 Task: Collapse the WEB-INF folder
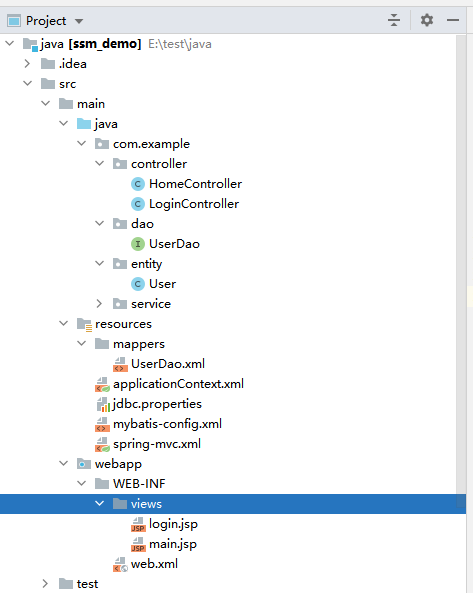[82, 483]
